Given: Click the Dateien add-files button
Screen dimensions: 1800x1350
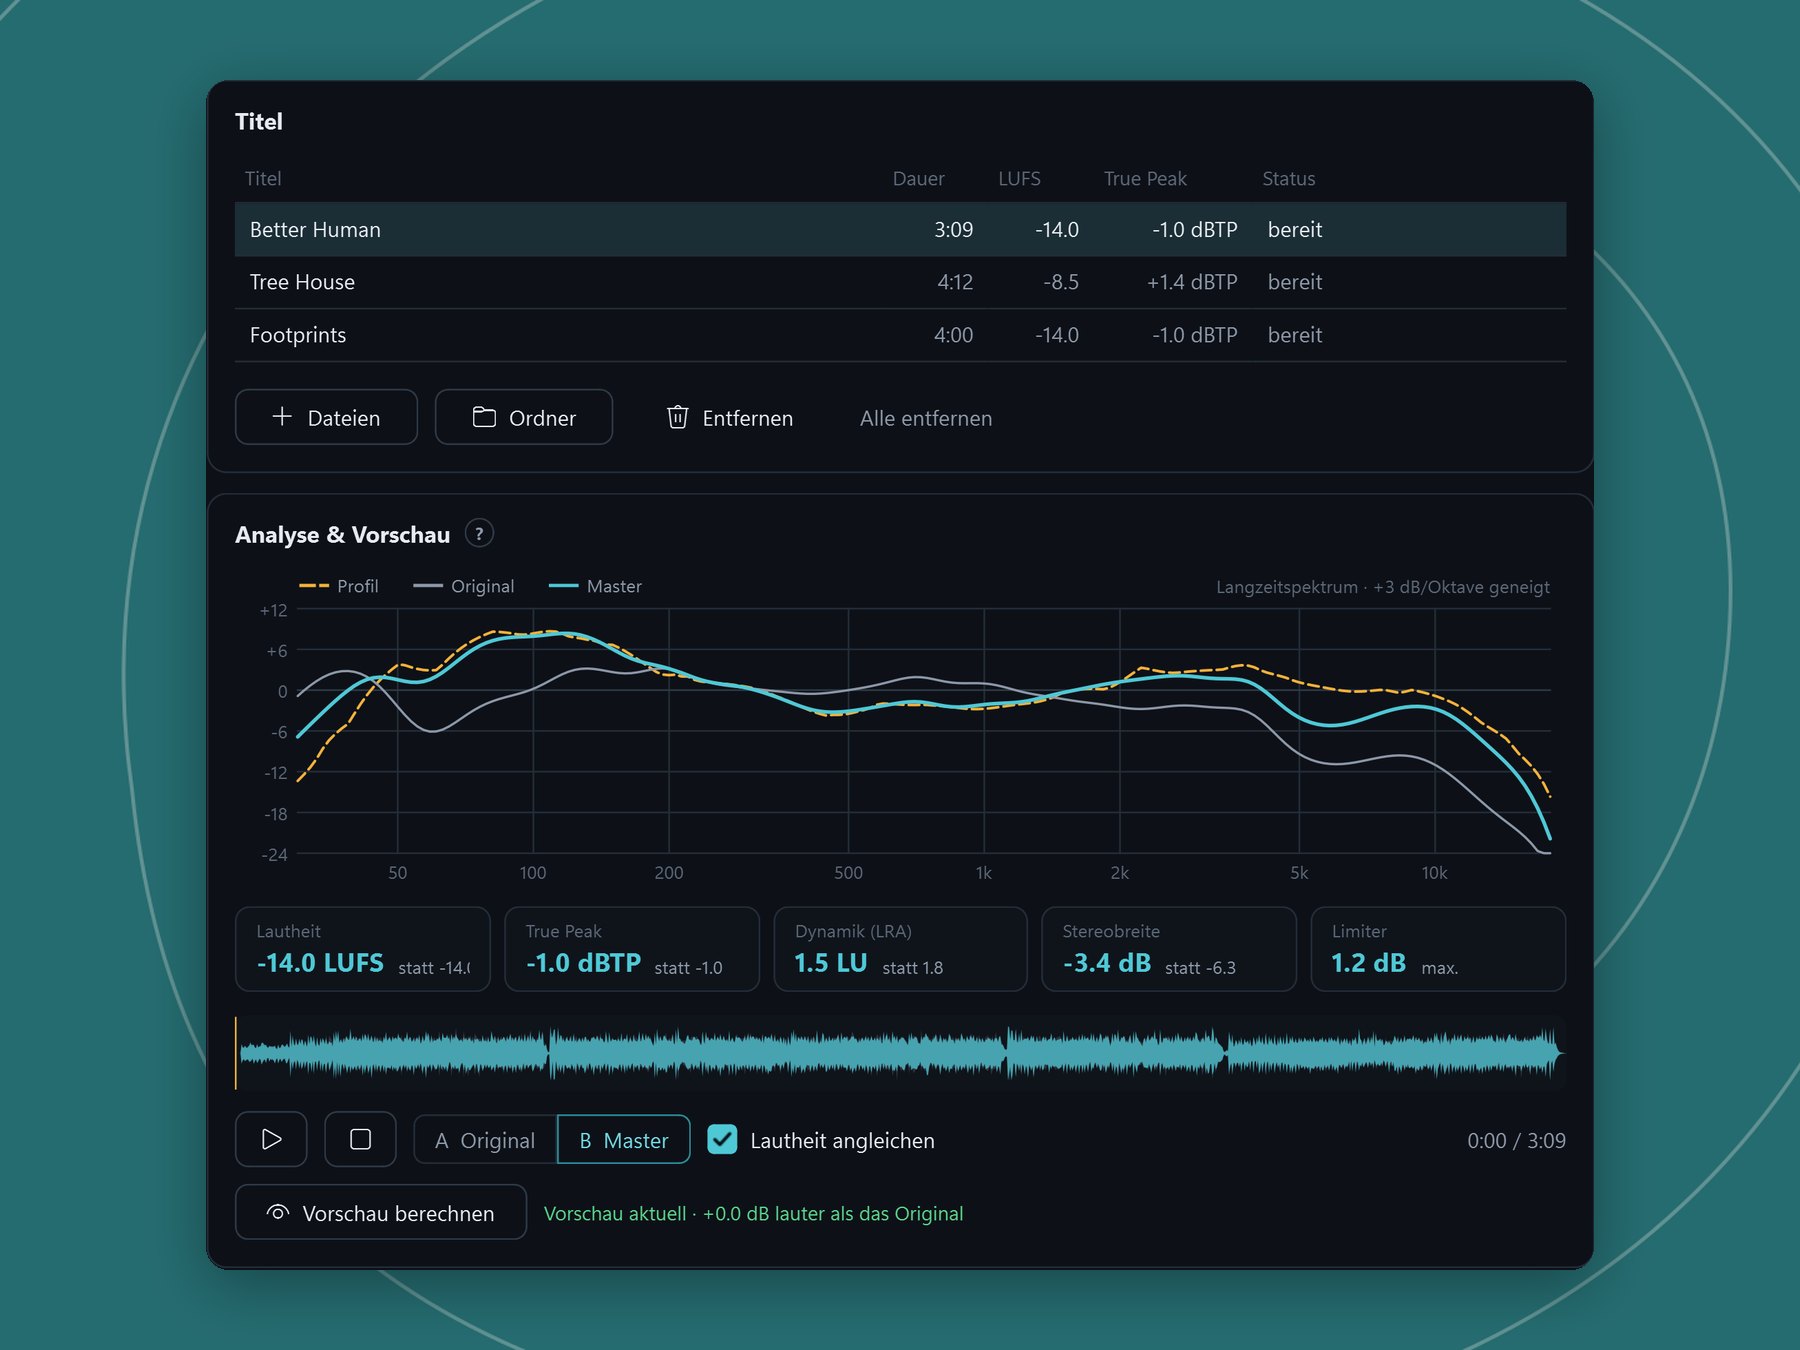Looking at the screenshot, I should [326, 417].
